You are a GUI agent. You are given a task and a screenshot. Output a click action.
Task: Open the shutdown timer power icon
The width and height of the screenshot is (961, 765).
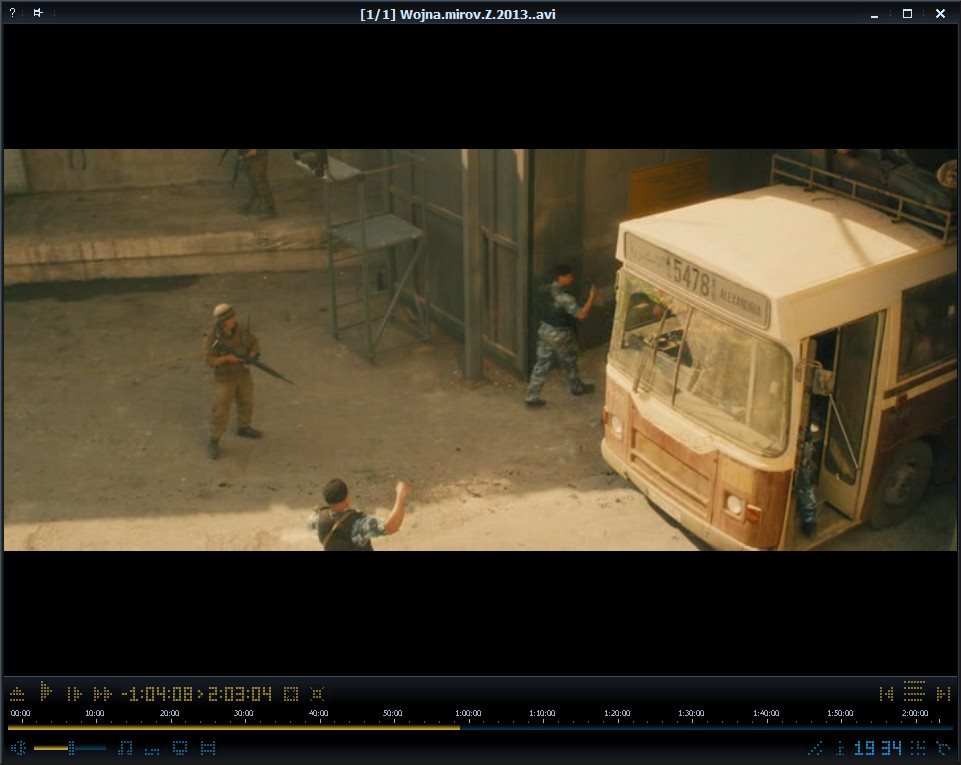coord(943,748)
